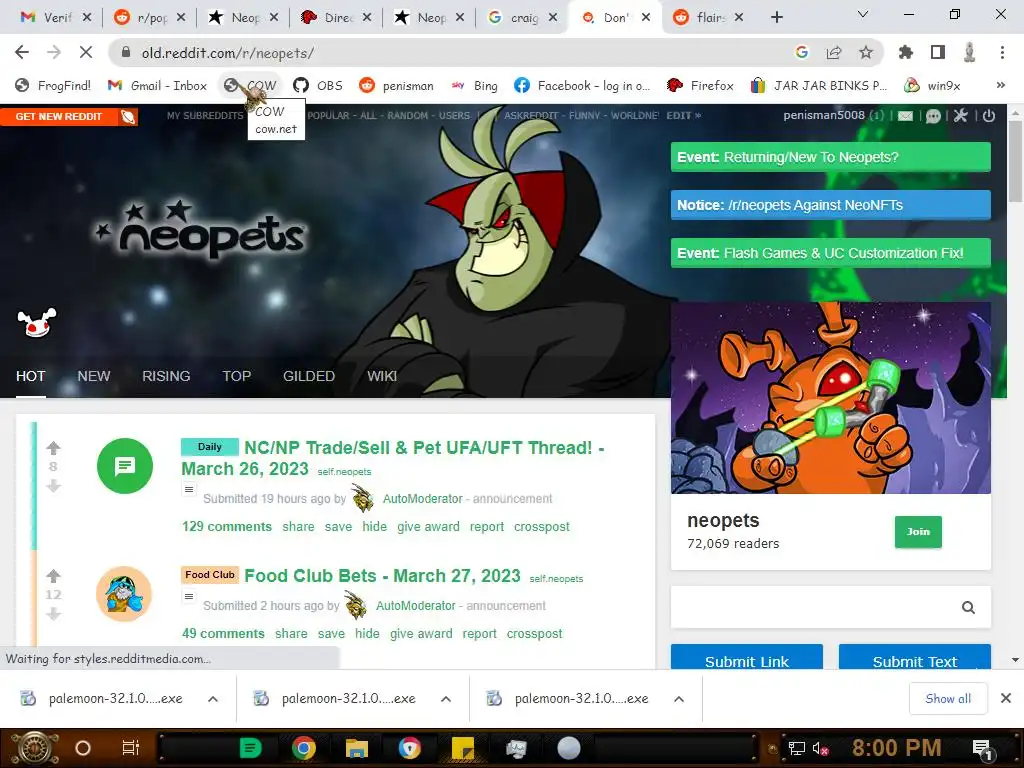Screen dimensions: 1024x768
Task: Click the subreddit snoo logo icon
Action: pyautogui.click(x=37, y=323)
